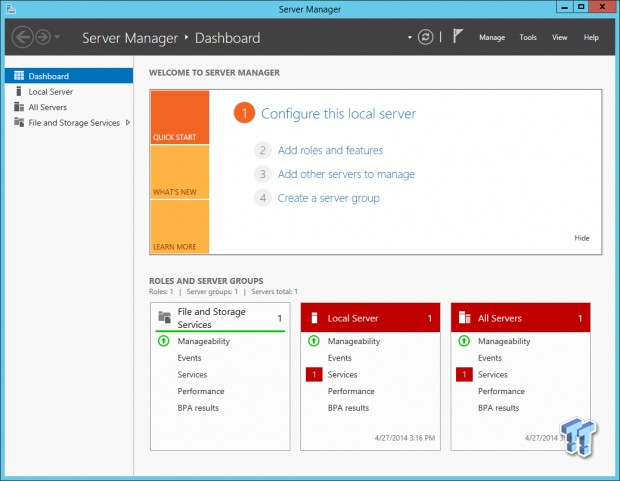
Task: Click step number 3 circle
Action: pos(263,174)
